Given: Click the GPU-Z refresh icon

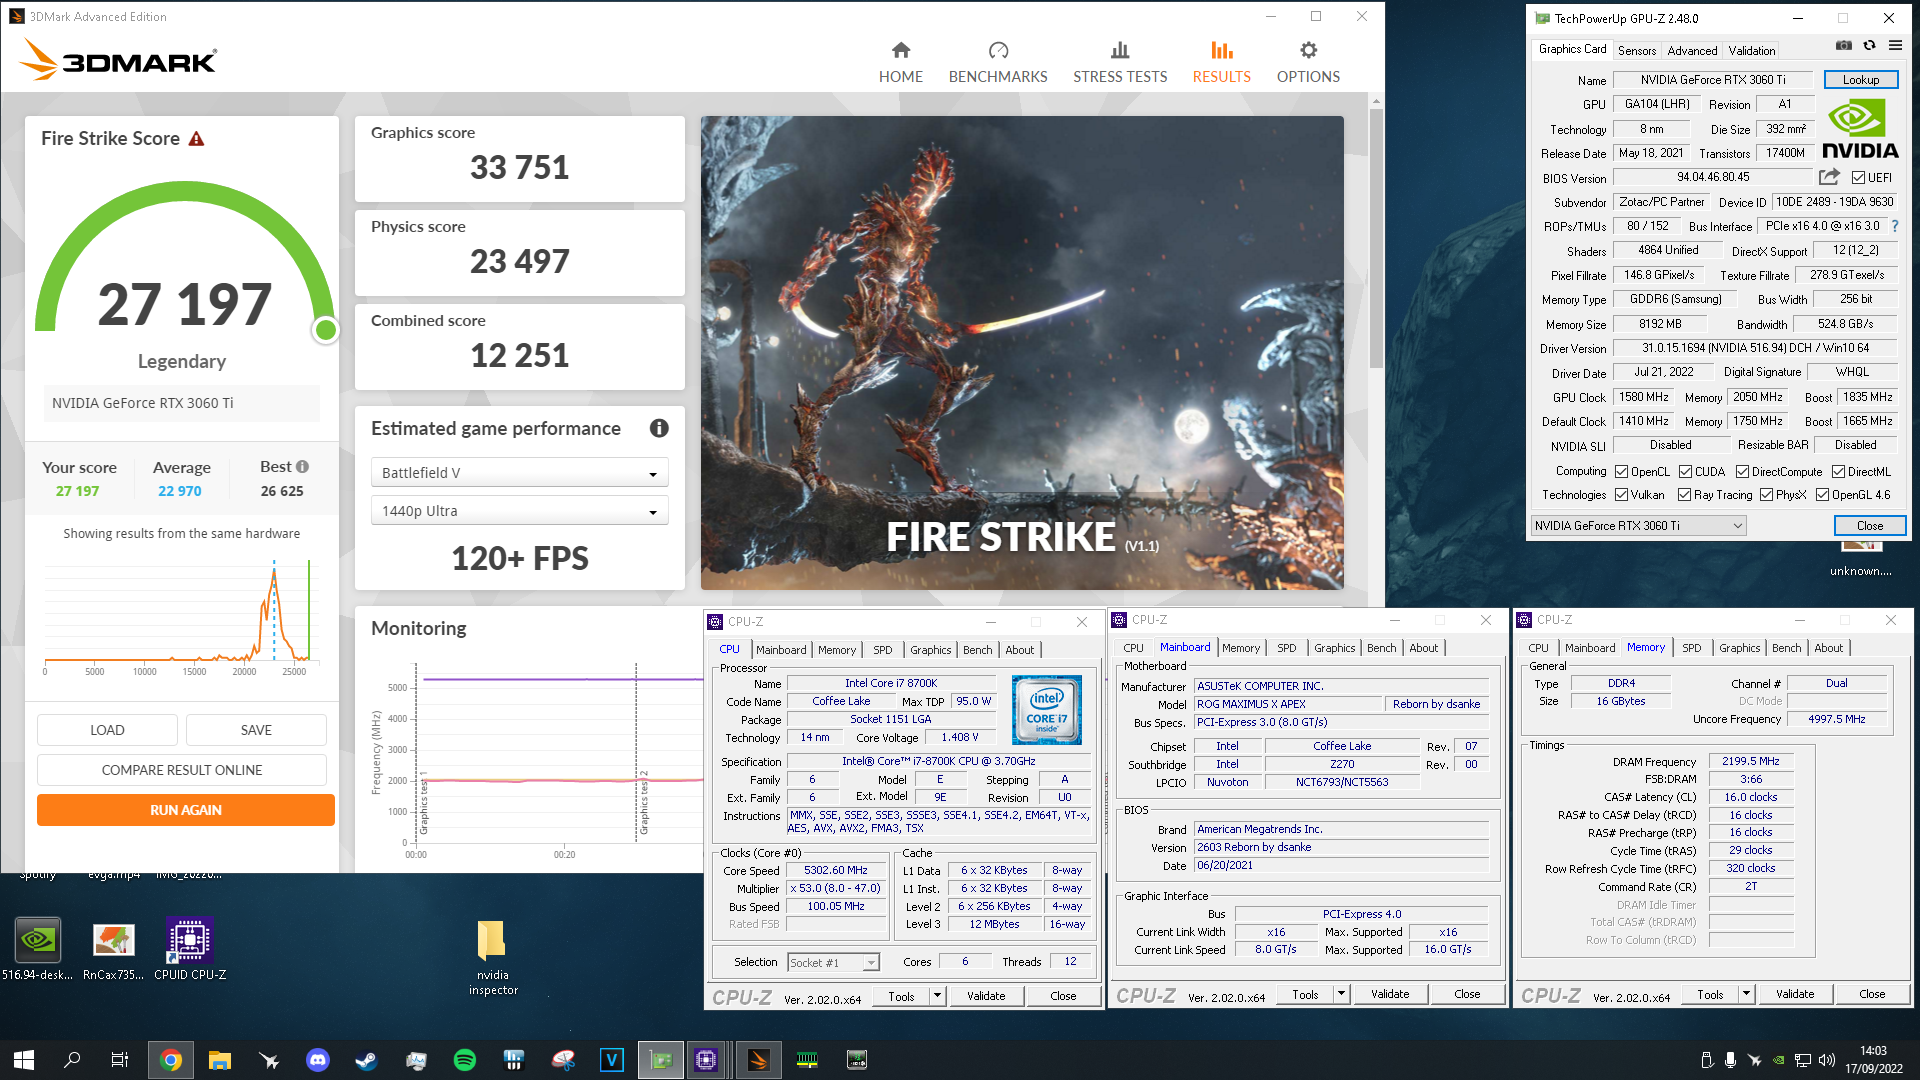Looking at the screenshot, I should coord(1869,45).
